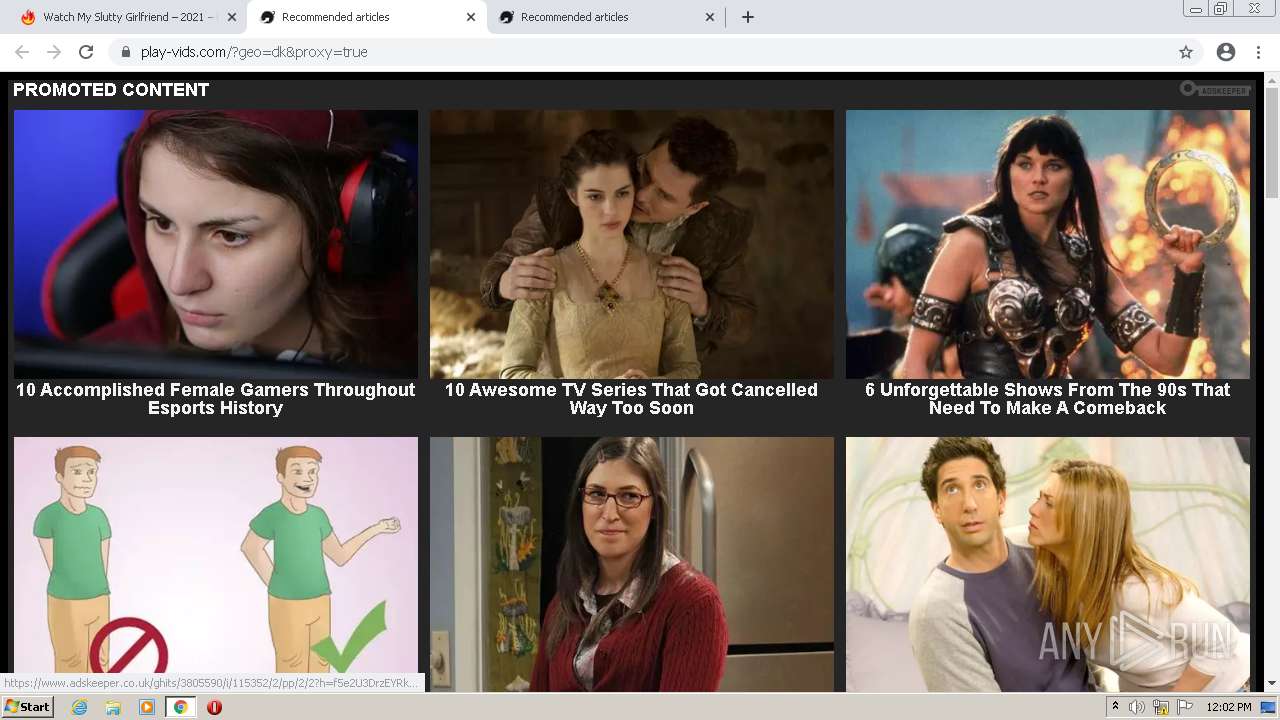Read 10 Accomplished Female Gamers headline

click(x=216, y=399)
